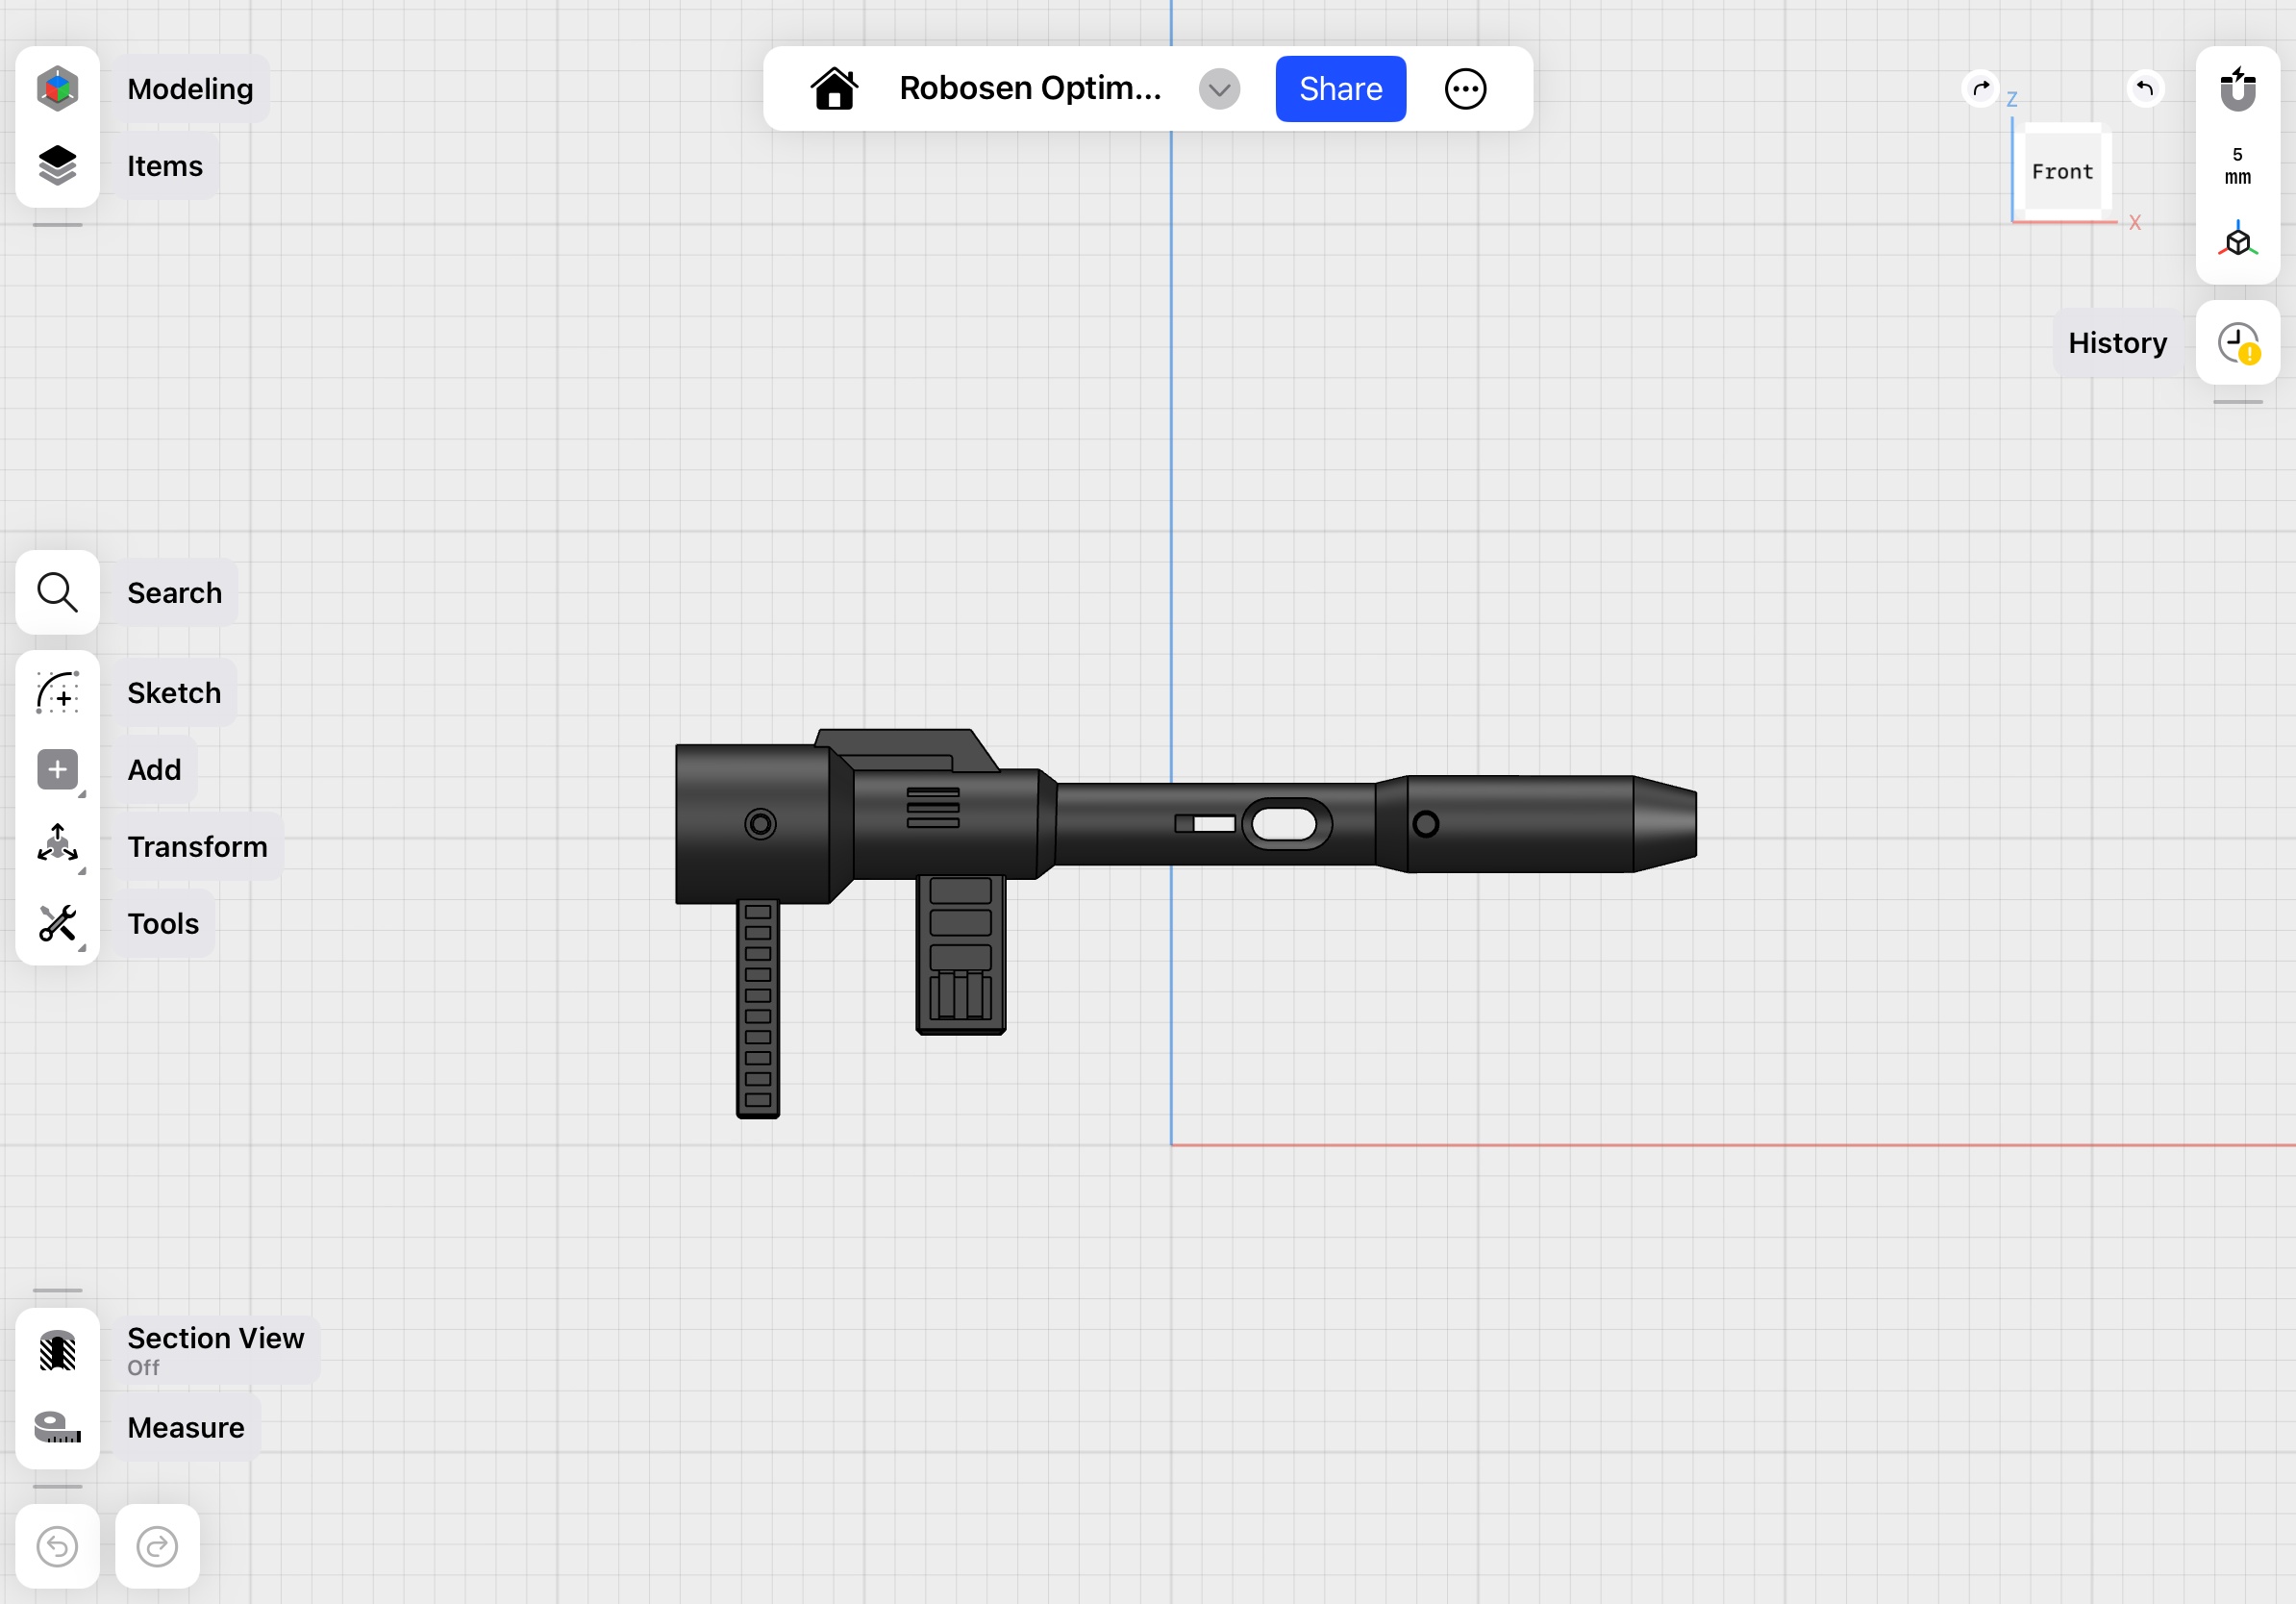Open the Modeling workspace cube icon
Image resolution: width=2296 pixels, height=1604 pixels.
57,89
